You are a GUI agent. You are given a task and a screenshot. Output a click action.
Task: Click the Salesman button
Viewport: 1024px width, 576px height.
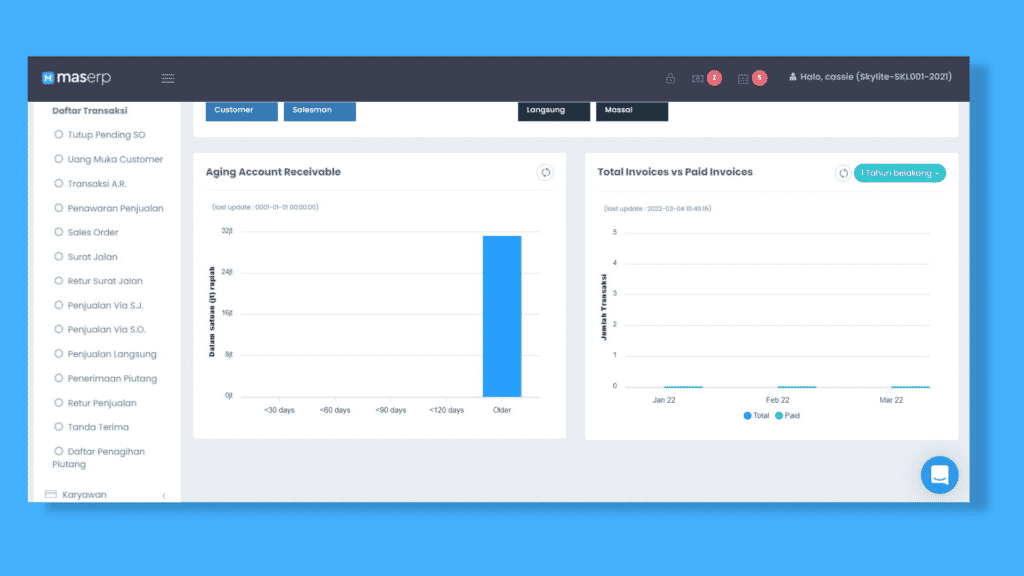(x=319, y=111)
